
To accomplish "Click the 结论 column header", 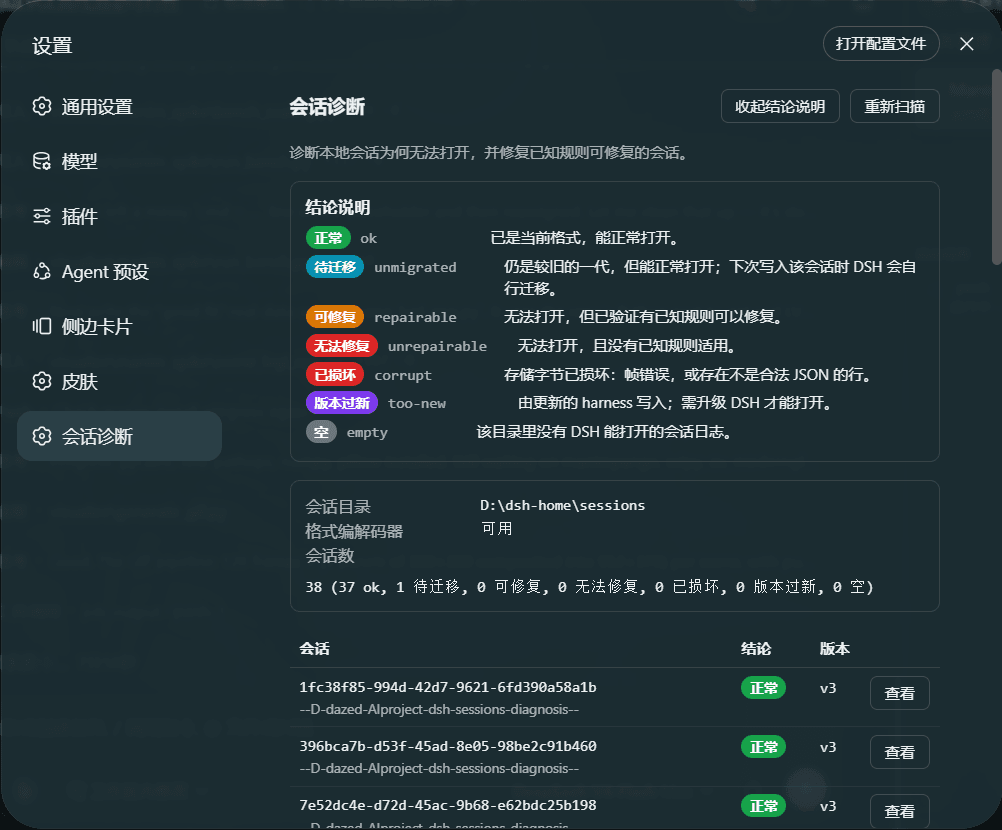I will coord(756,649).
